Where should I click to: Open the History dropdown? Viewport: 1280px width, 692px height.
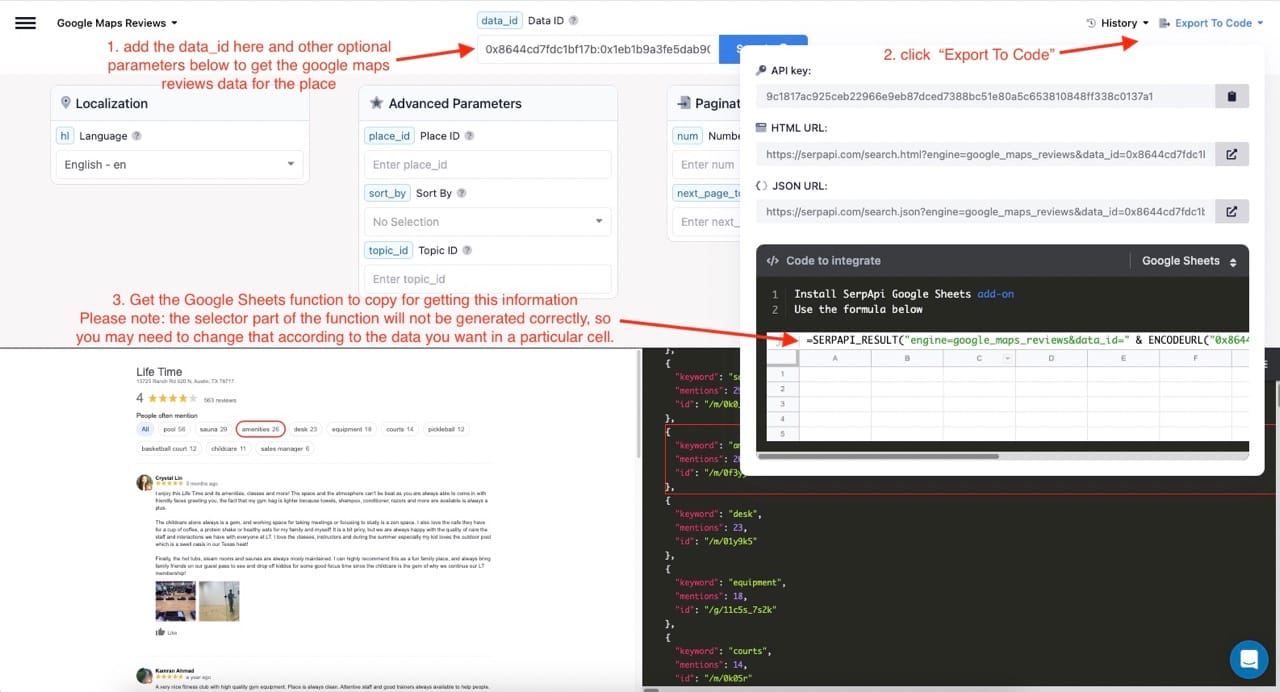pyautogui.click(x=1118, y=23)
